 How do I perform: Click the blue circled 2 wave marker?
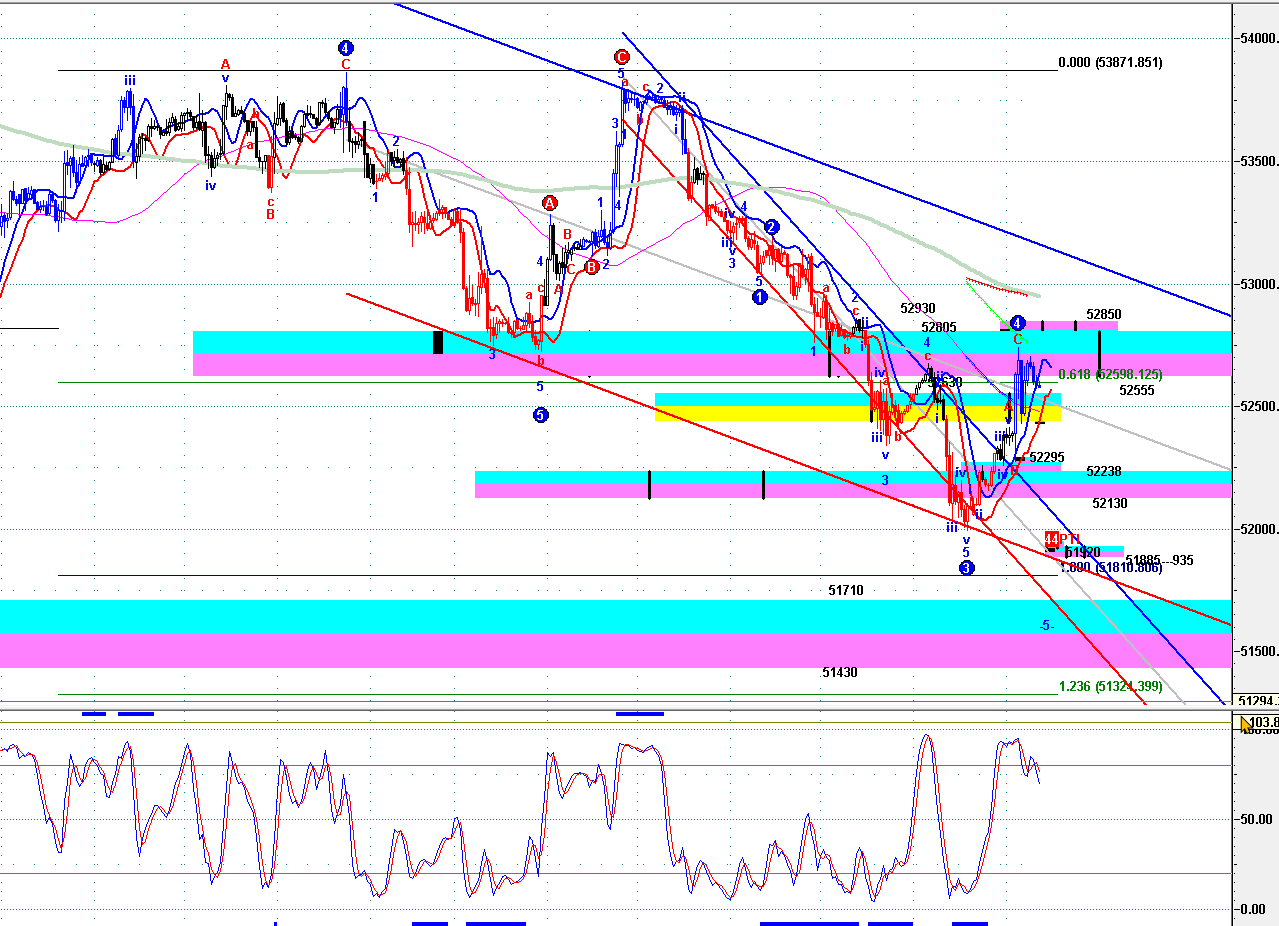pos(772,227)
